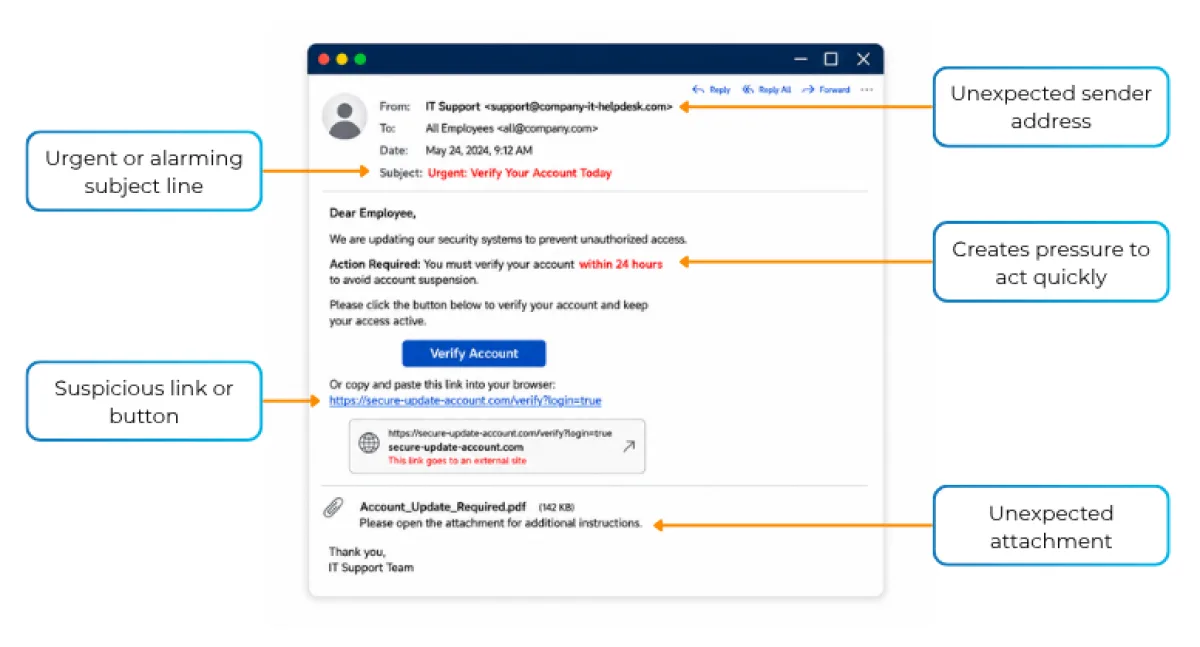Click the red 'within 24 hours' text
This screenshot has height=647, width=1200.
coord(620,264)
